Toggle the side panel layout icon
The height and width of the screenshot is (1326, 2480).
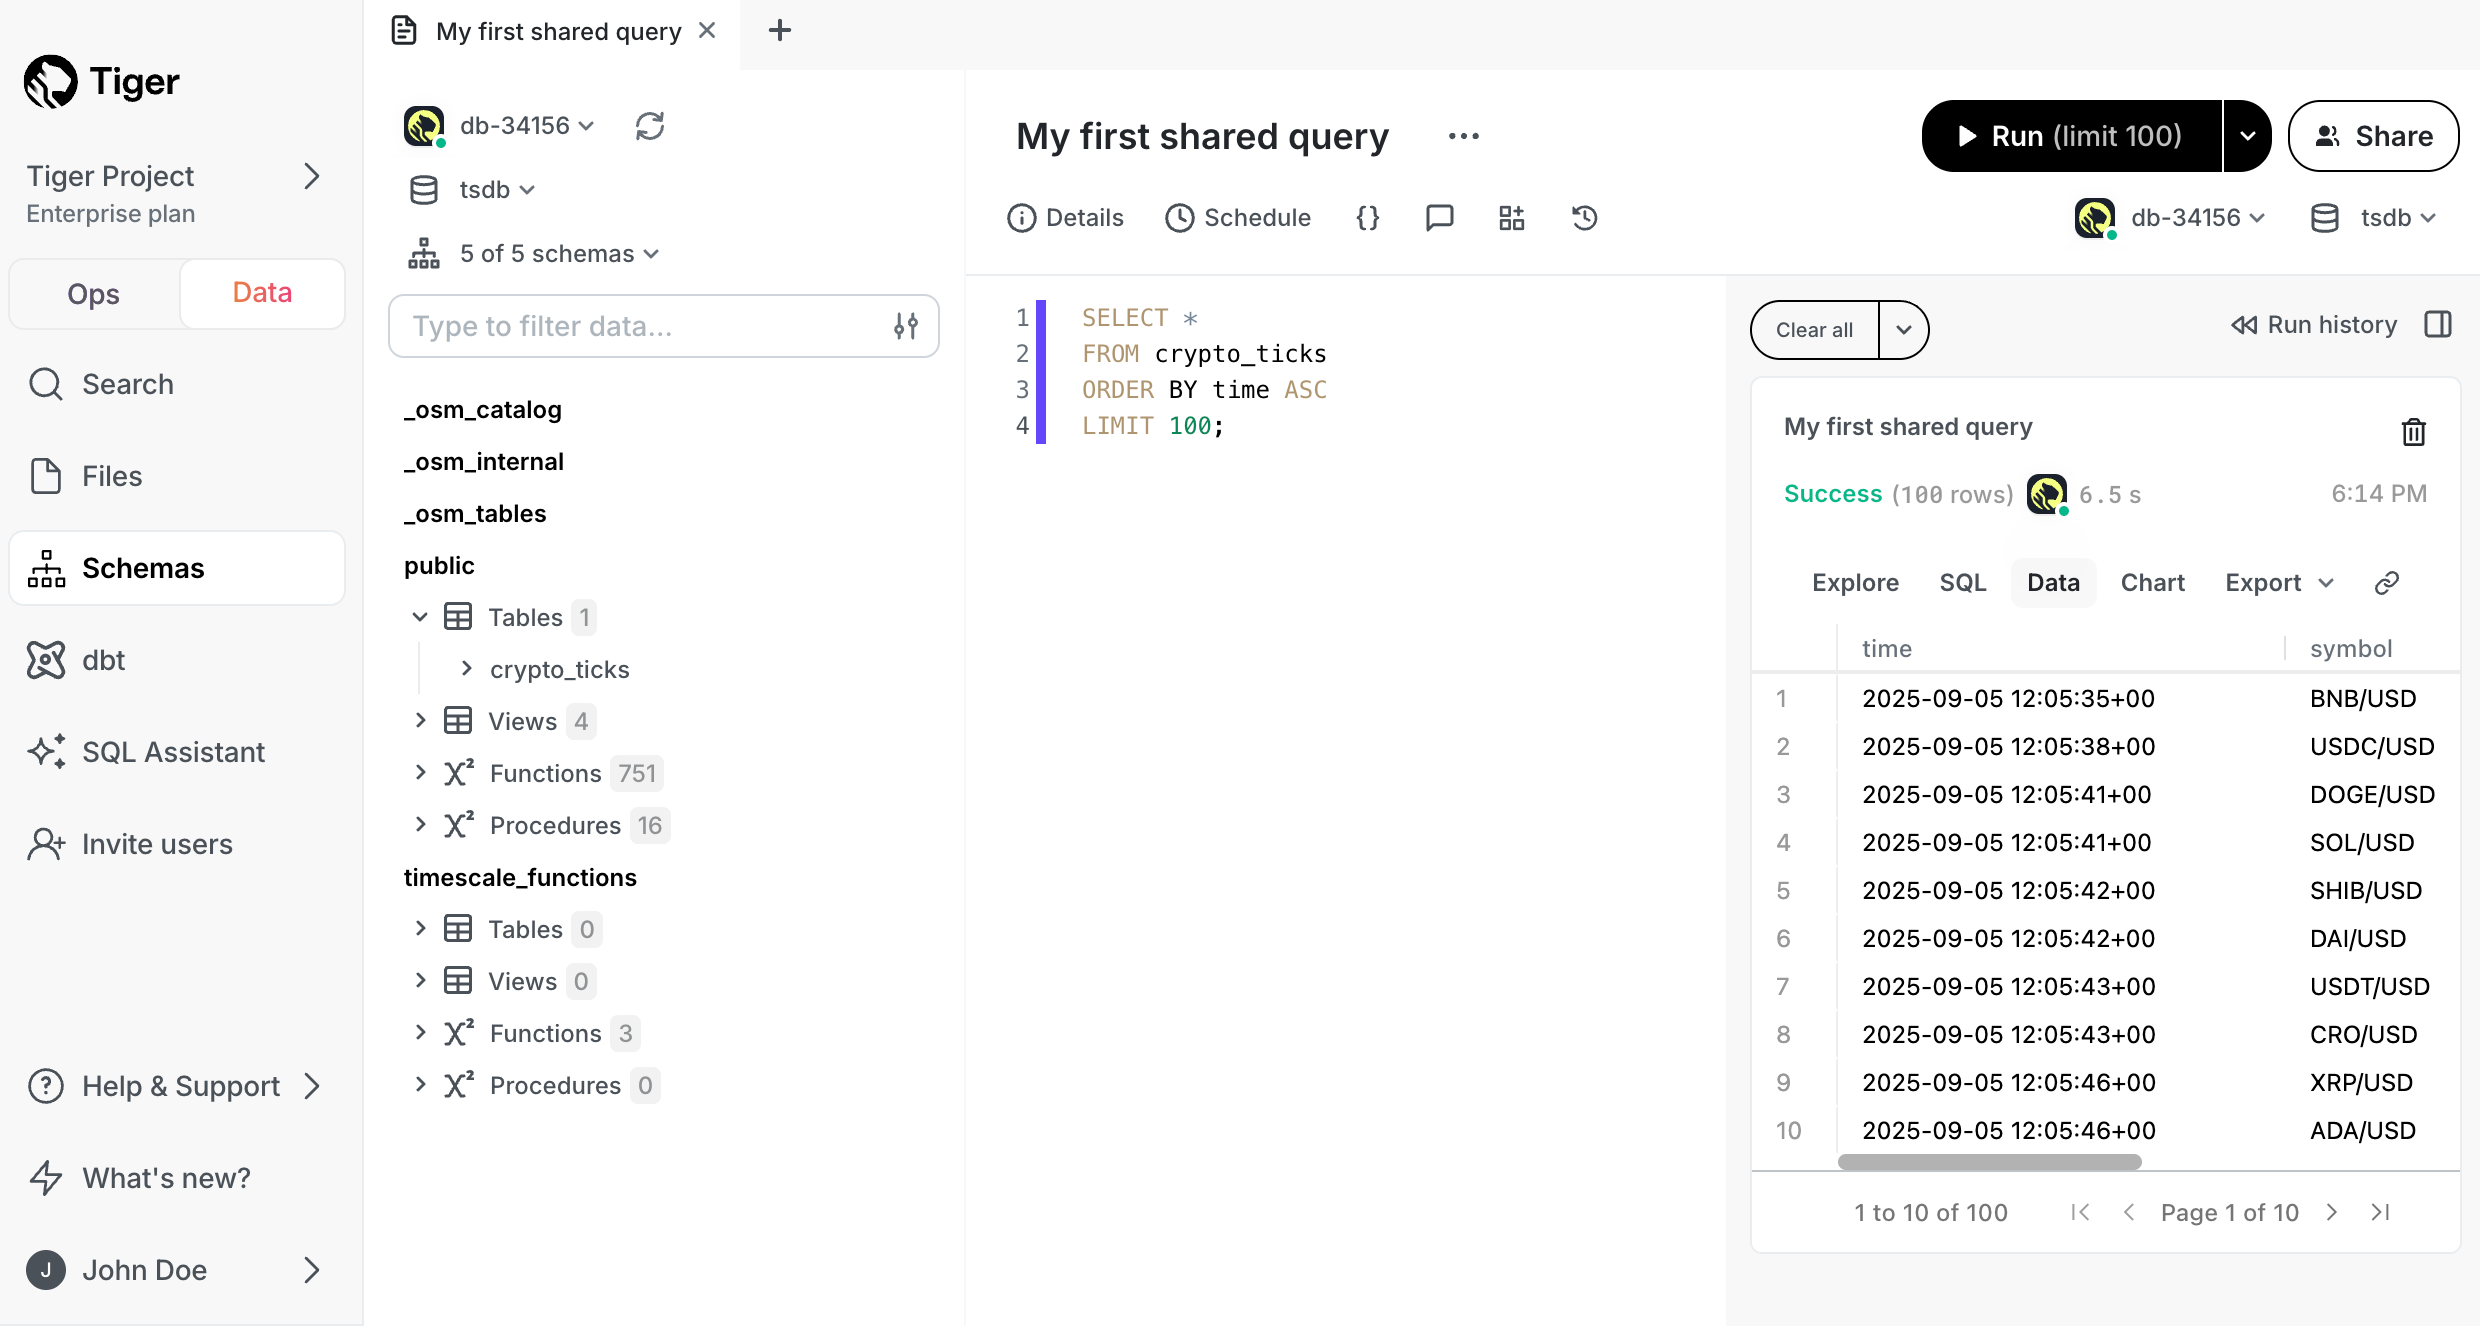(x=2438, y=324)
